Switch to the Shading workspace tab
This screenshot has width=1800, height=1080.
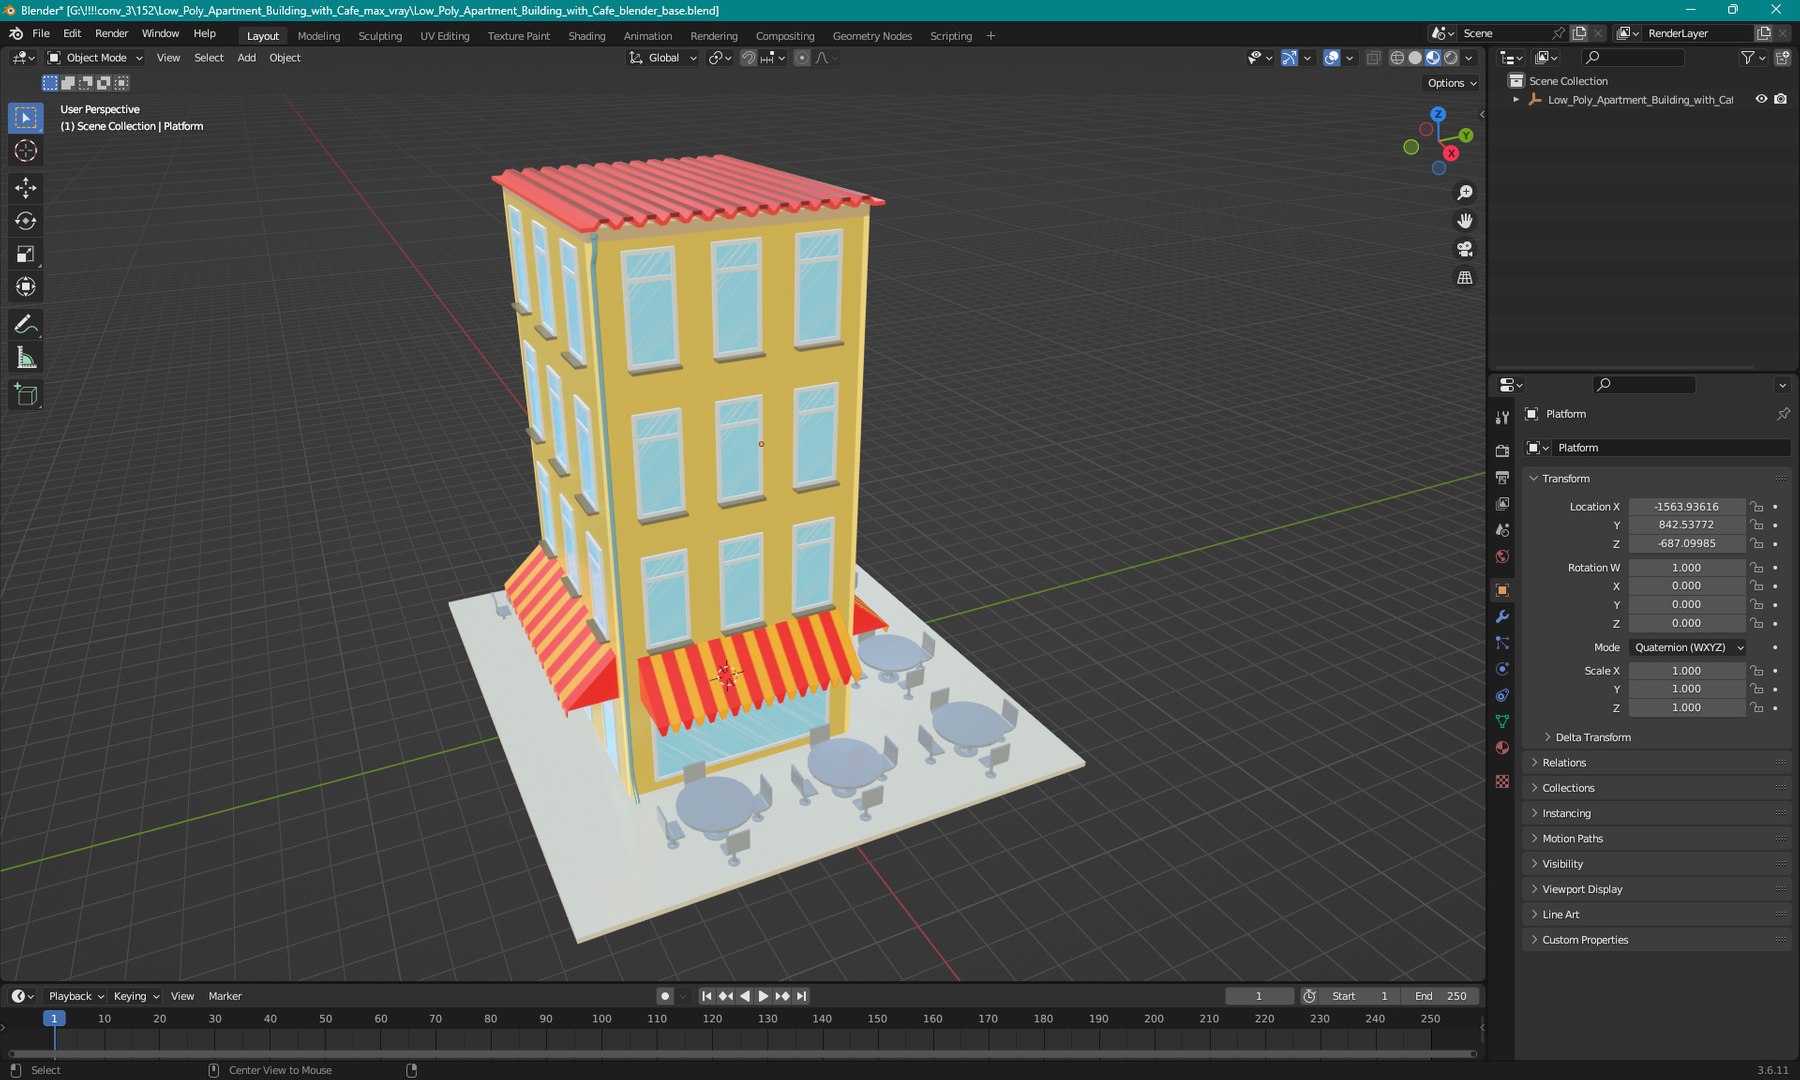pyautogui.click(x=587, y=36)
